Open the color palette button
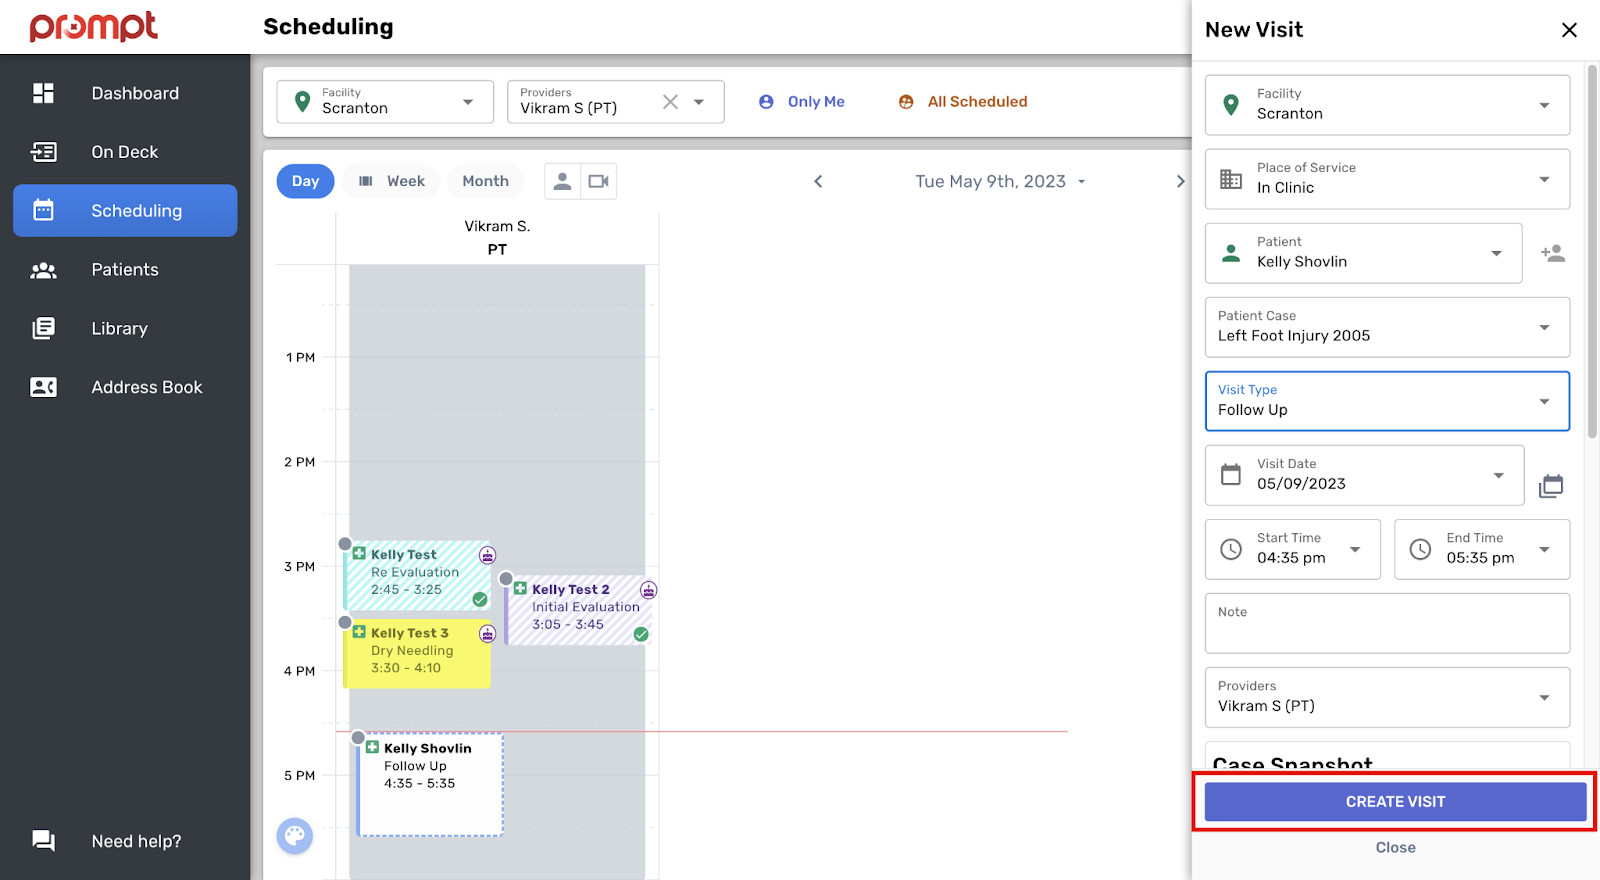Screen dimensions: 1600x880 [295, 835]
